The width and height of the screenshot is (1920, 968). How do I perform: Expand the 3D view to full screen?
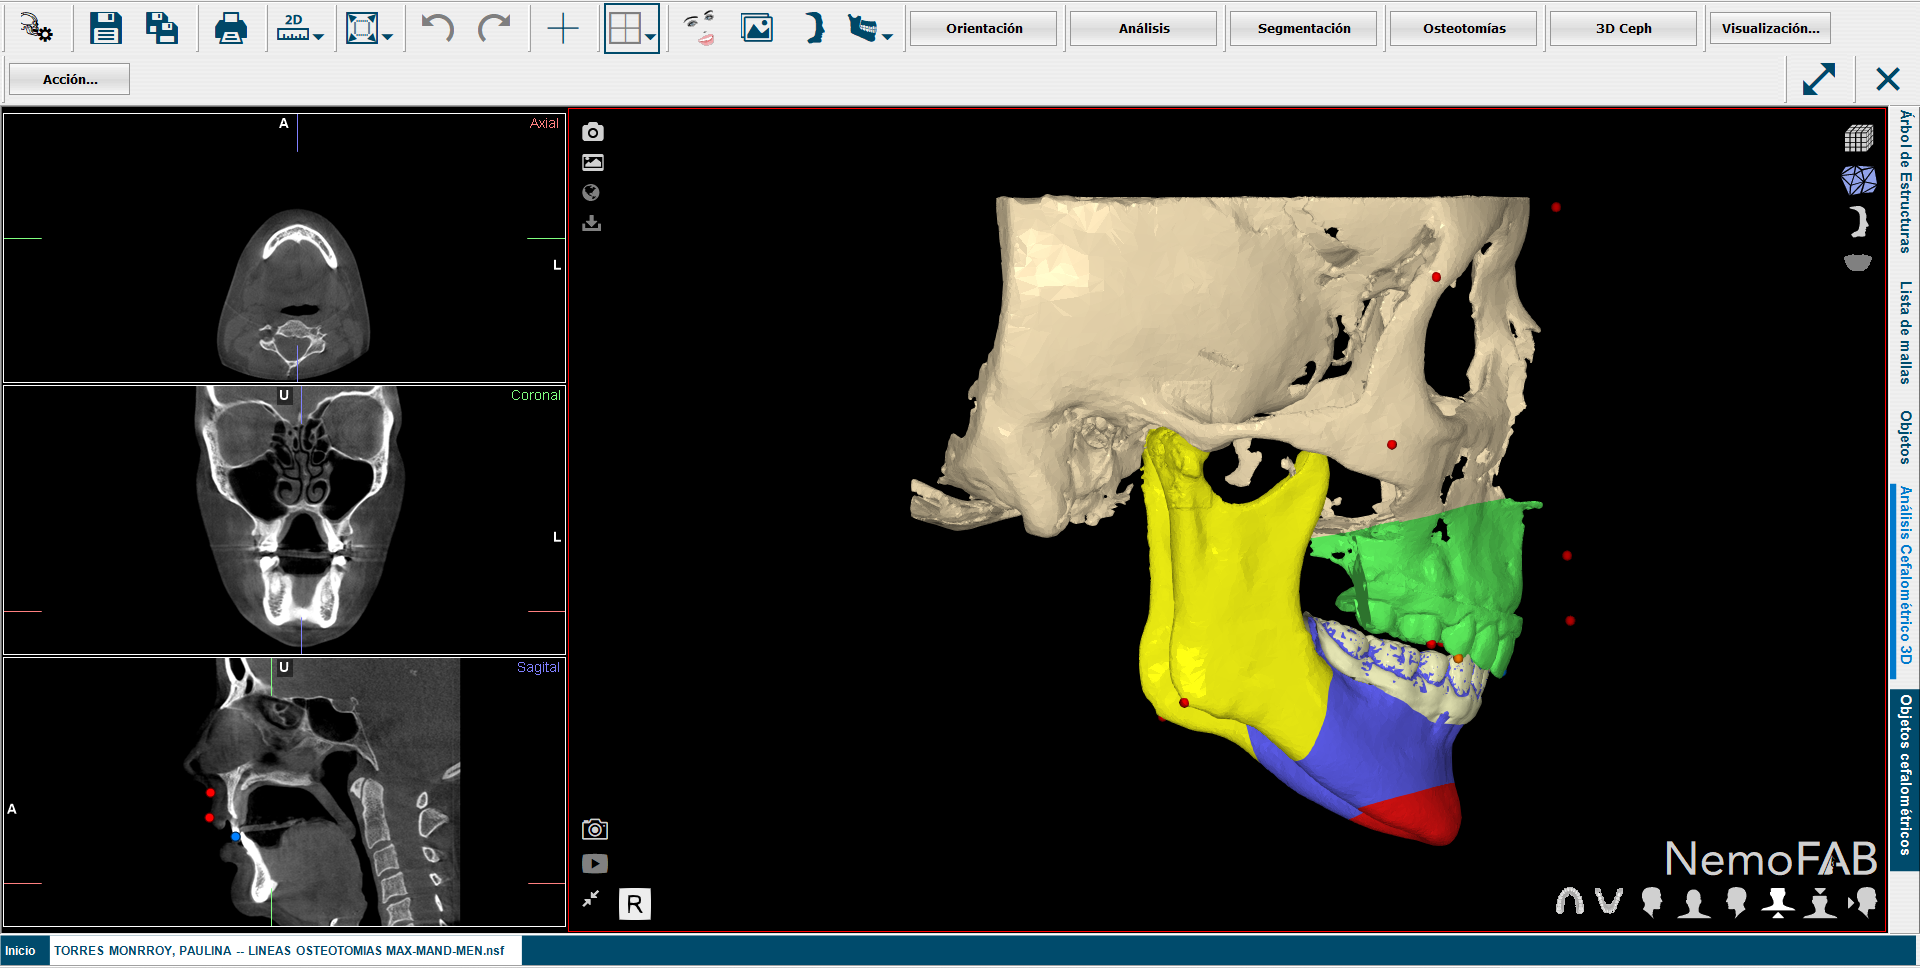pos(1819,79)
